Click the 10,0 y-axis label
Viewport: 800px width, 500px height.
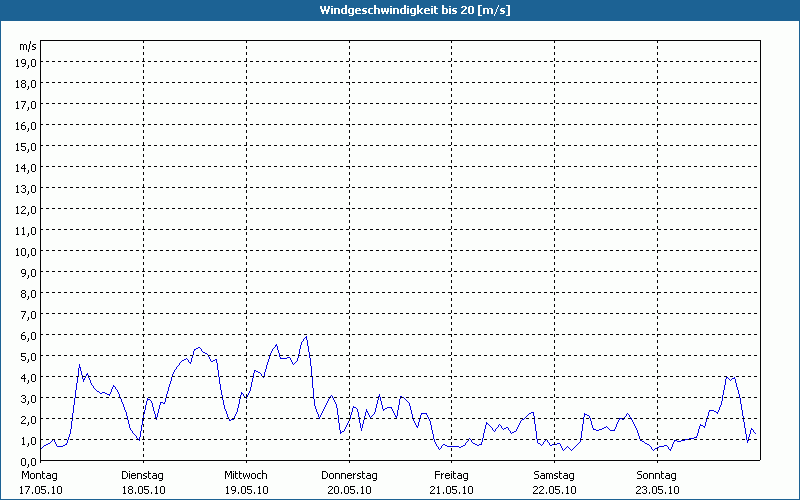click(26, 252)
